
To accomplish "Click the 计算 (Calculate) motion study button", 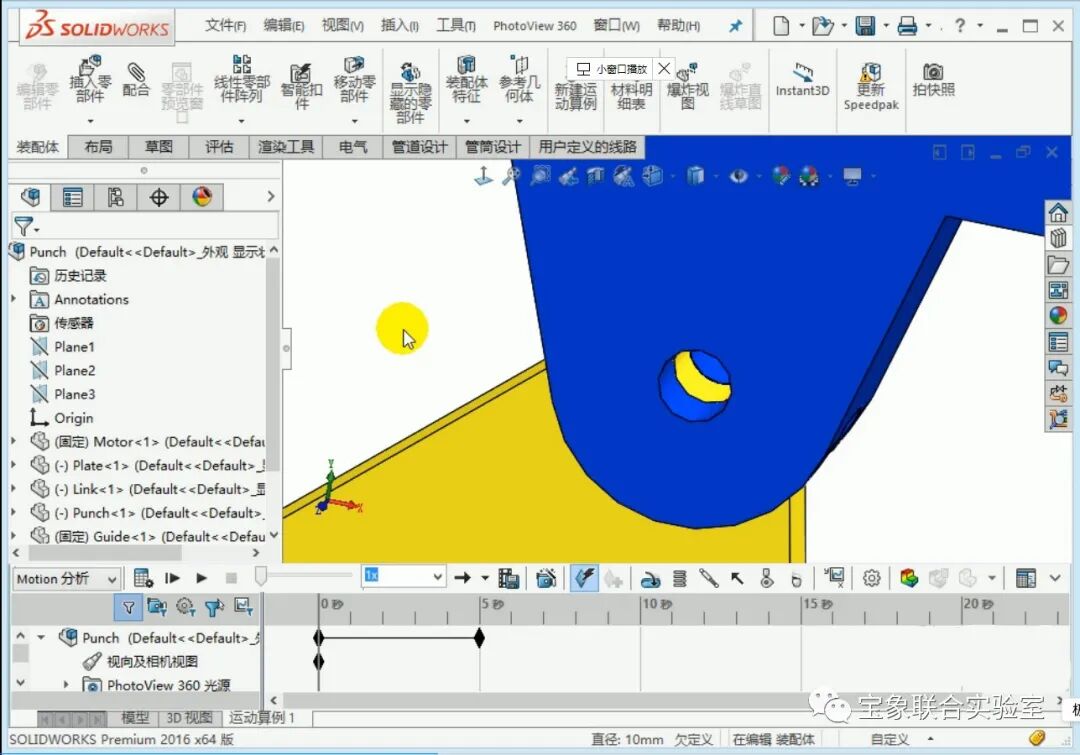I will pyautogui.click(x=143, y=577).
